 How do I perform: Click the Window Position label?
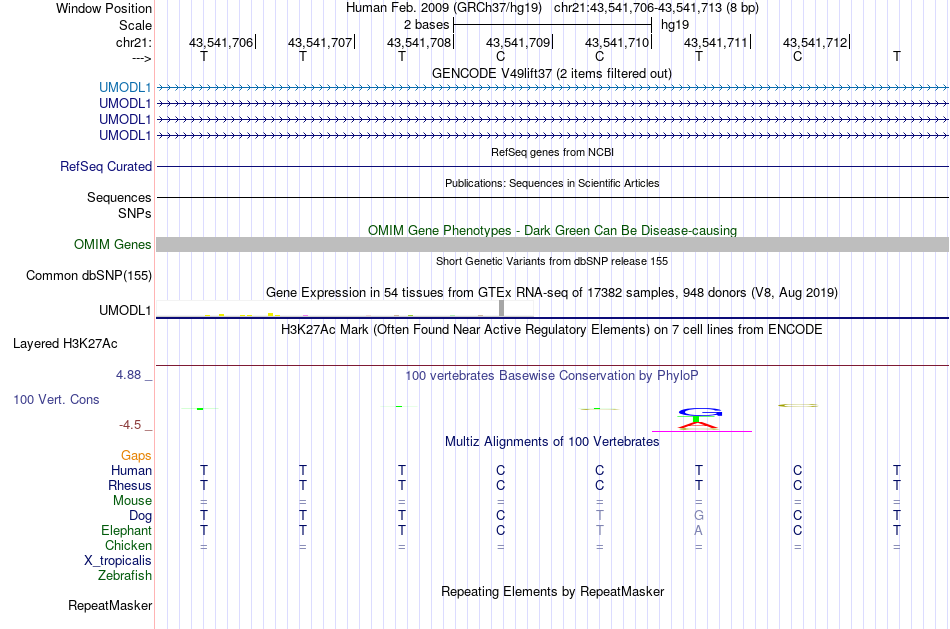[104, 8]
